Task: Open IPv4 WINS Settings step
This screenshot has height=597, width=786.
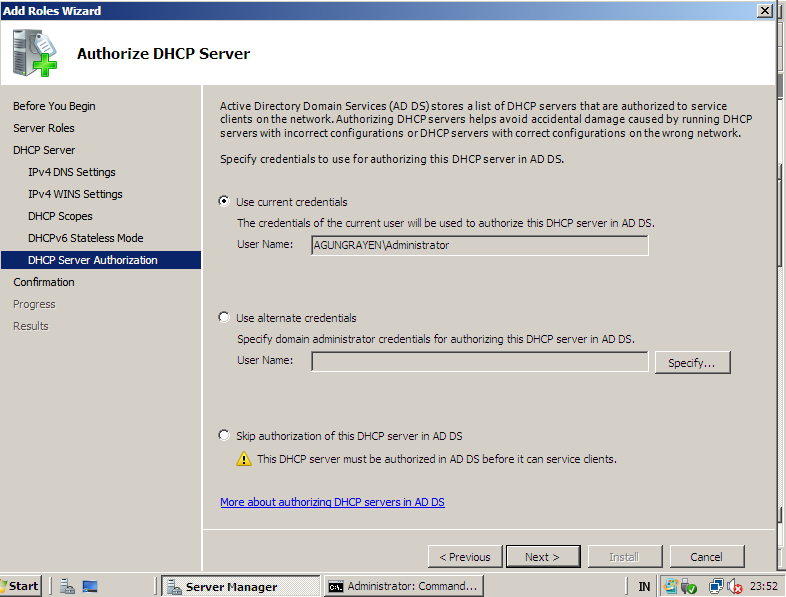Action: coord(75,194)
